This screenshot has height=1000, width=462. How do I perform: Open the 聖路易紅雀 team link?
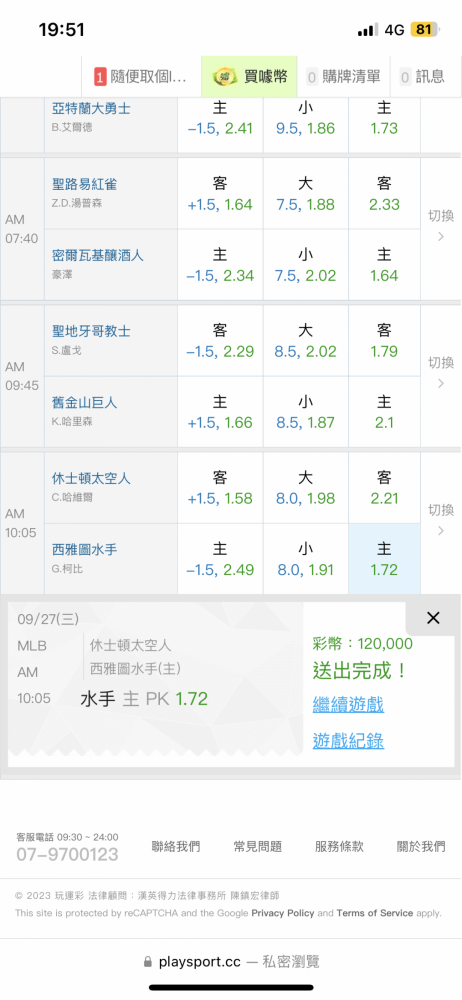84,184
